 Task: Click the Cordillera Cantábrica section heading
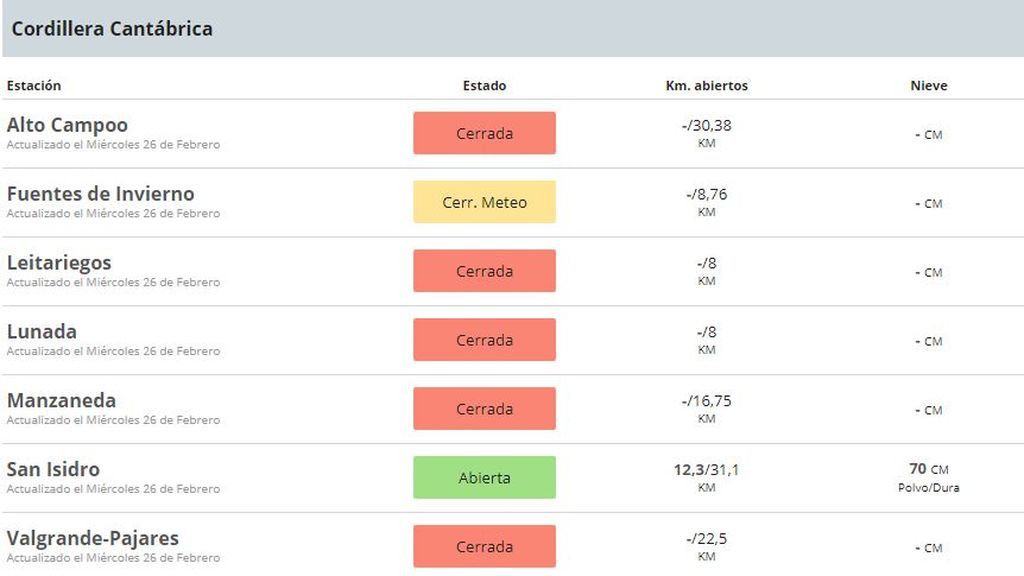(112, 29)
